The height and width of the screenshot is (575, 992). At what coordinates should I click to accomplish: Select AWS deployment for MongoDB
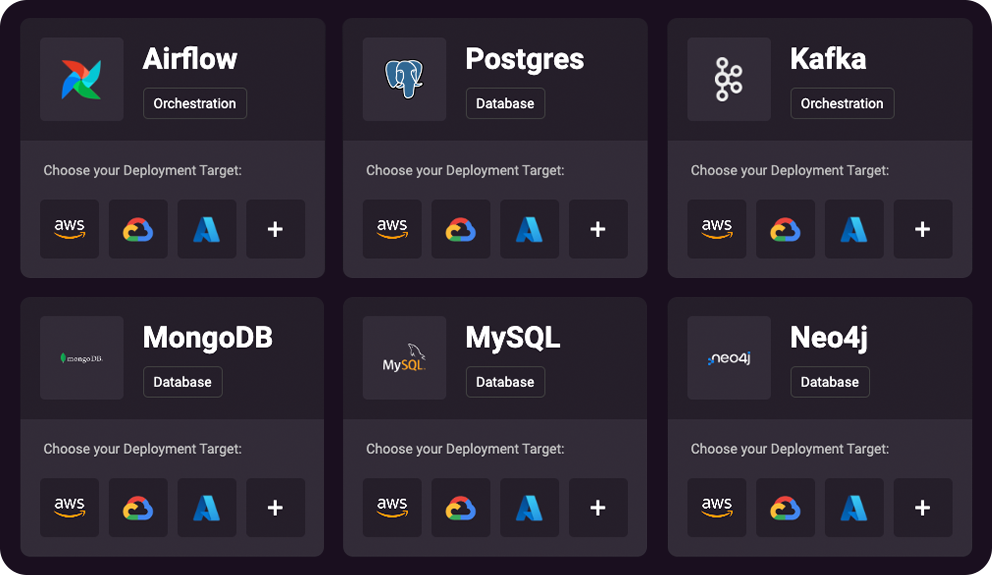point(70,508)
